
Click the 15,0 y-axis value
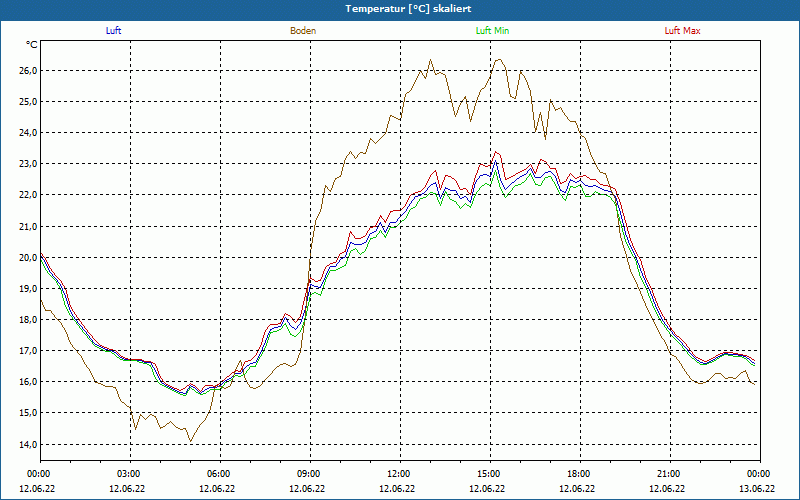pyautogui.click(x=29, y=413)
